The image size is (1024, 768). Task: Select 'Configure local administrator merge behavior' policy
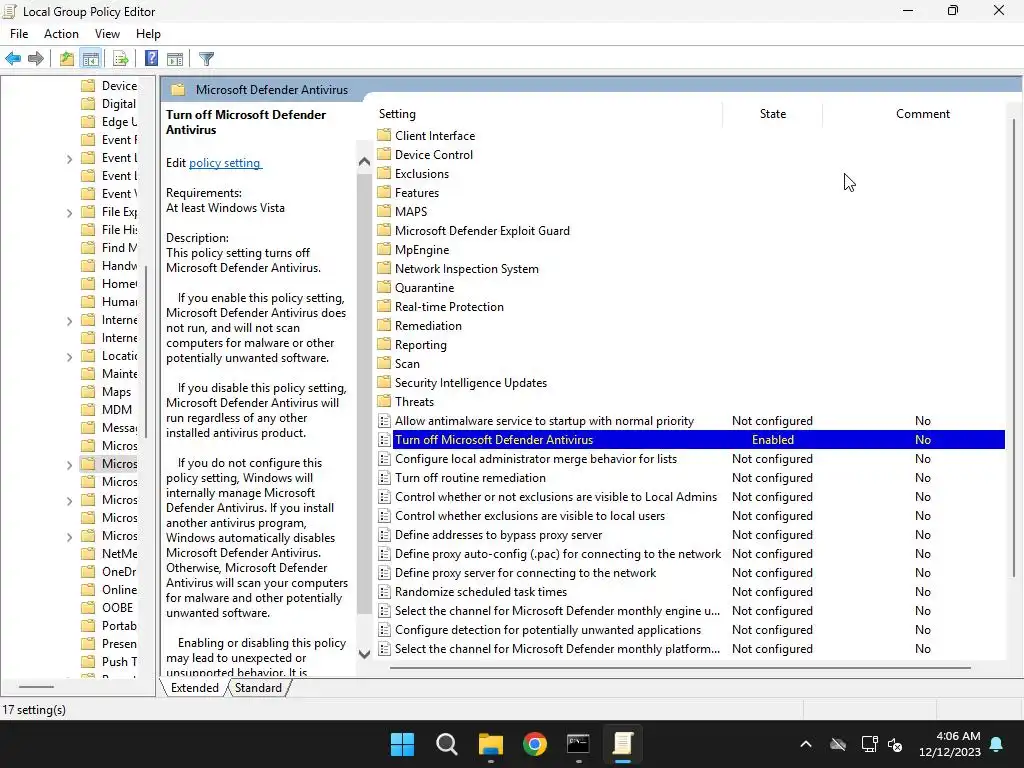click(691, 459)
